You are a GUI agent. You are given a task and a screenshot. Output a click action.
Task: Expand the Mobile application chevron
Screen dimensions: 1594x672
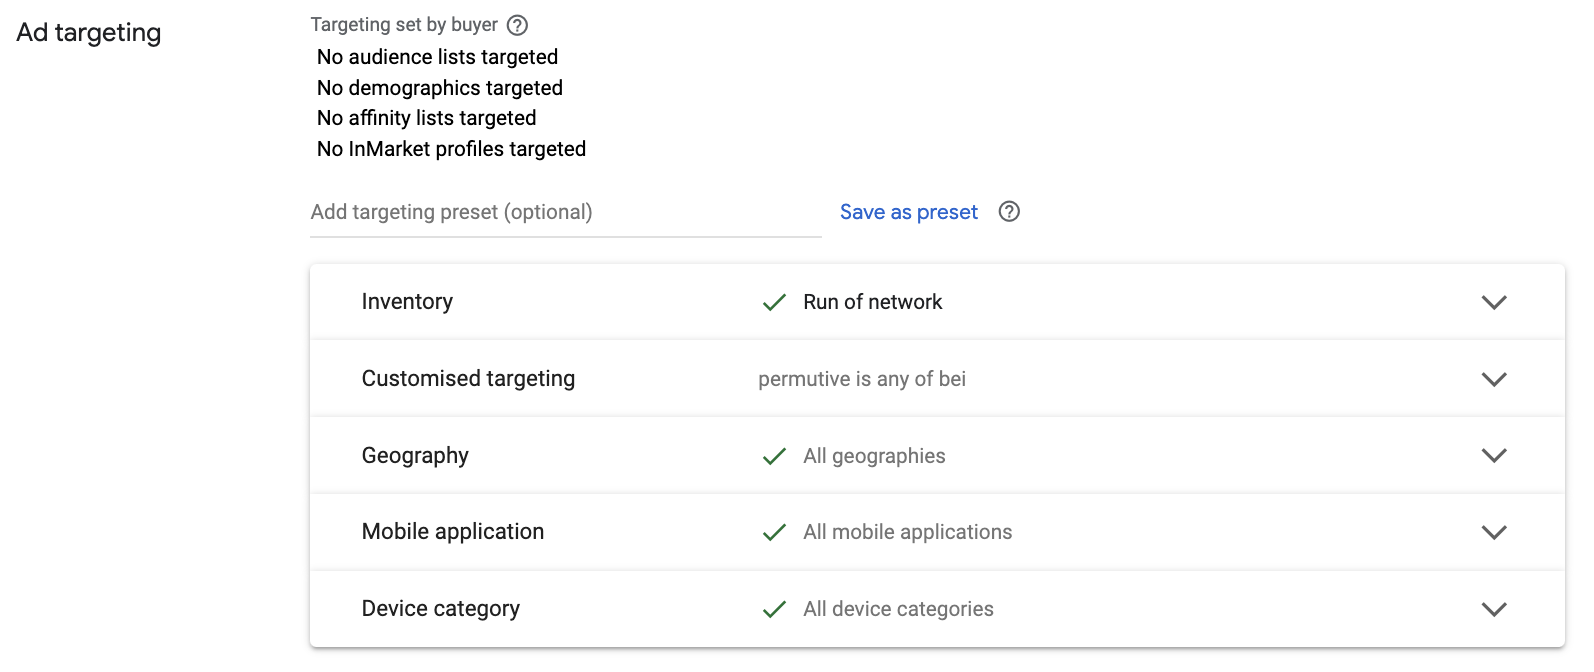tap(1494, 532)
